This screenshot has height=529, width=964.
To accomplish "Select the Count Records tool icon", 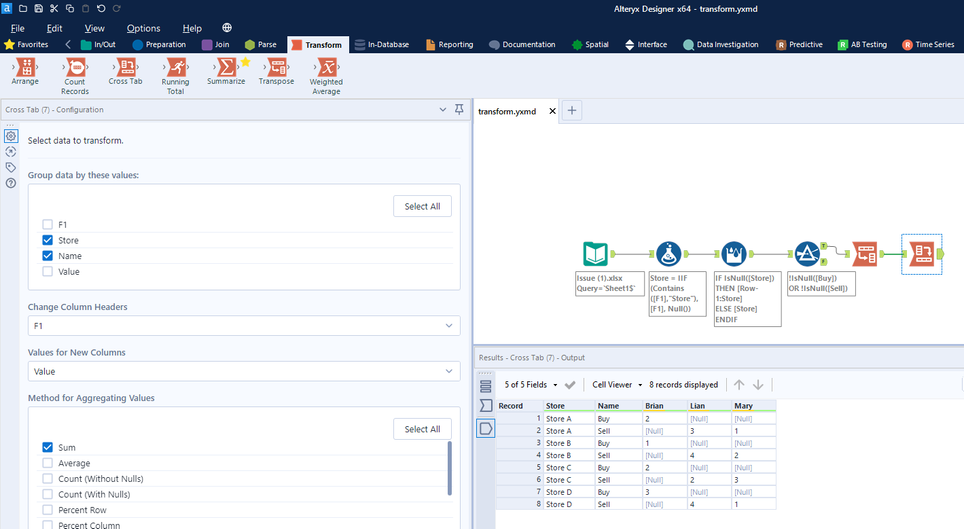I will 76,66.
